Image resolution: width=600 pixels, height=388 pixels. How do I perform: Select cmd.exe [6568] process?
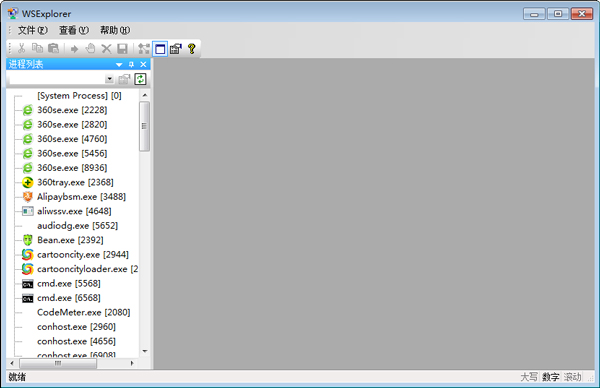[69, 298]
